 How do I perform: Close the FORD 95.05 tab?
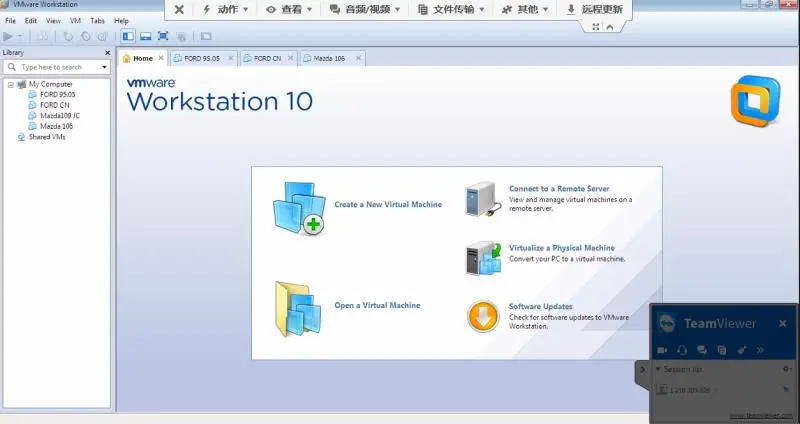[231, 58]
